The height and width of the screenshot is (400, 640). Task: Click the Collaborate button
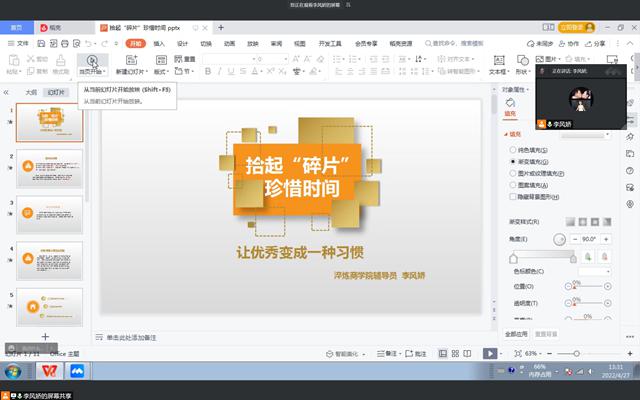pyautogui.click(x=569, y=43)
